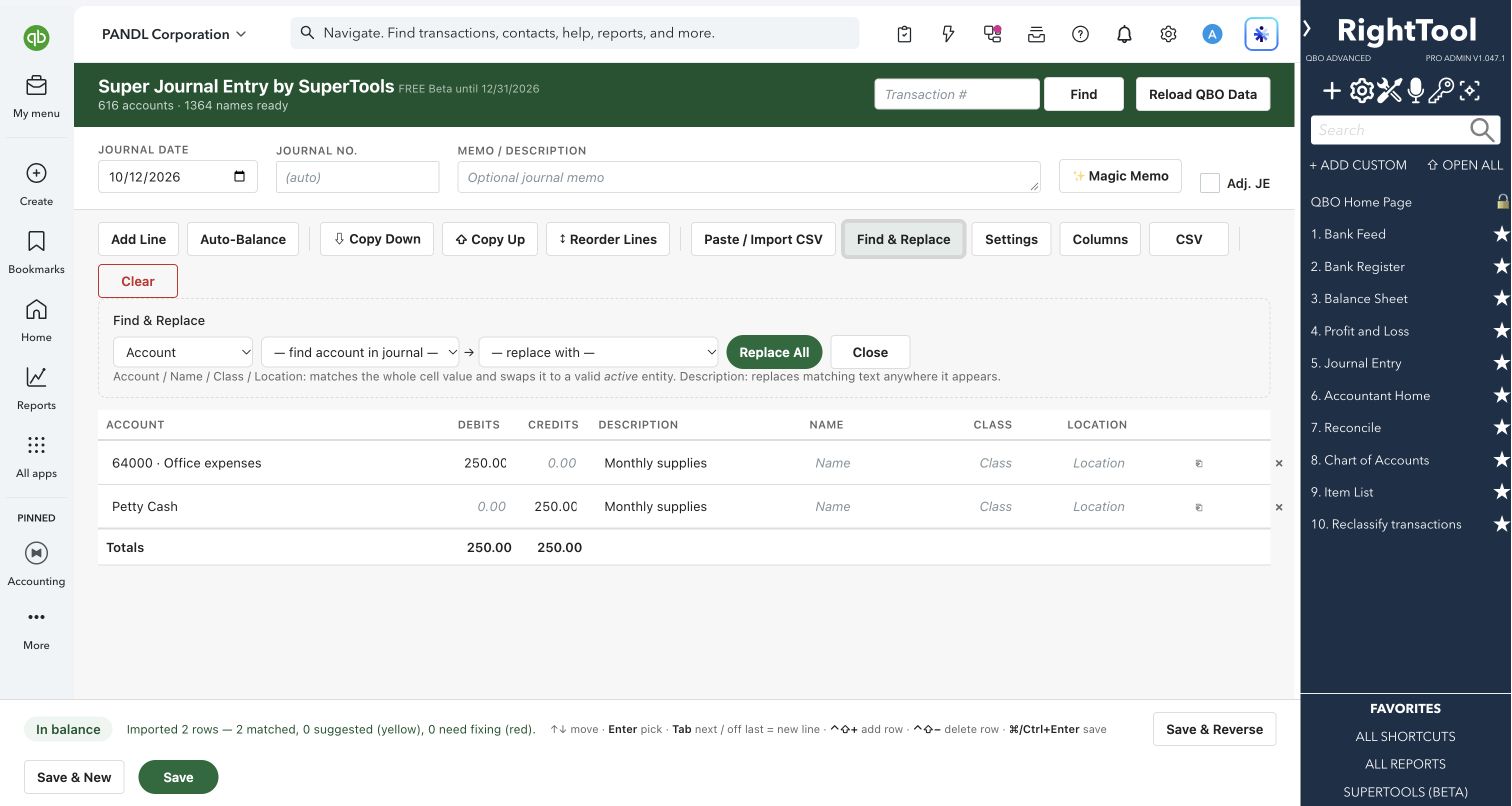
Task: Toggle favorite star for Reconcile
Action: tap(1501, 428)
